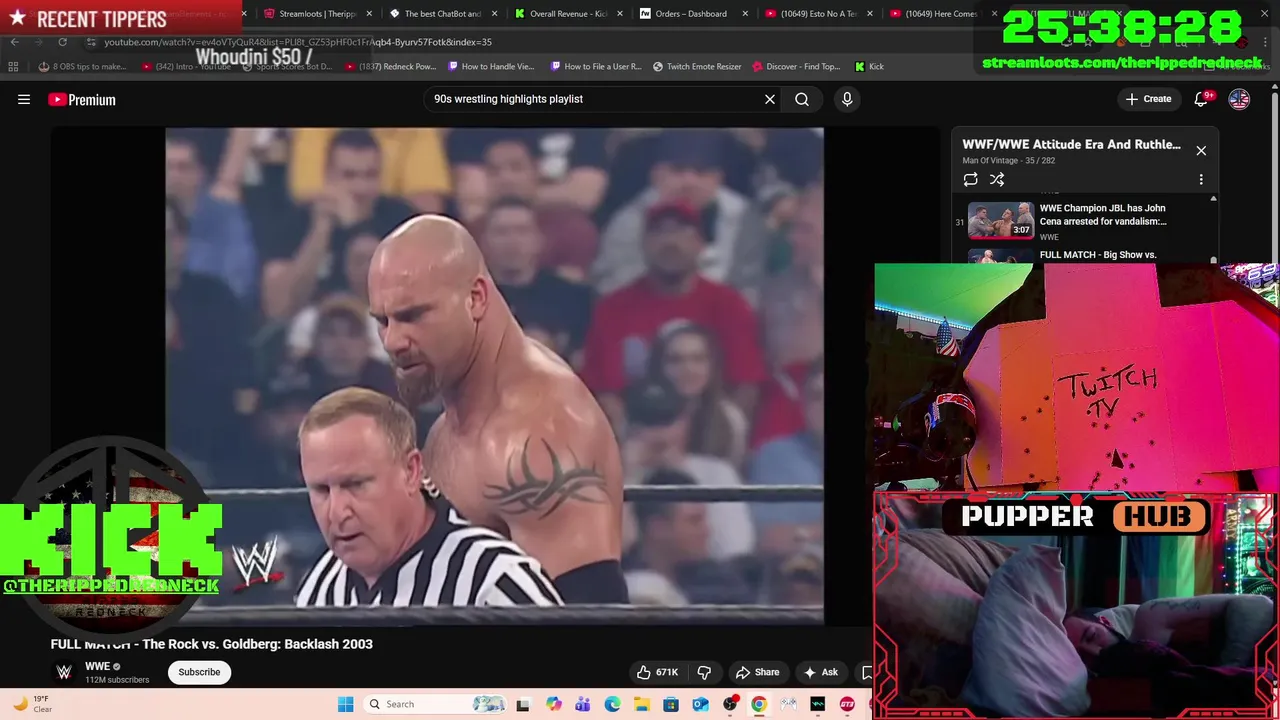
Task: Open Redneck Pow... bookmark
Action: [x=390, y=67]
